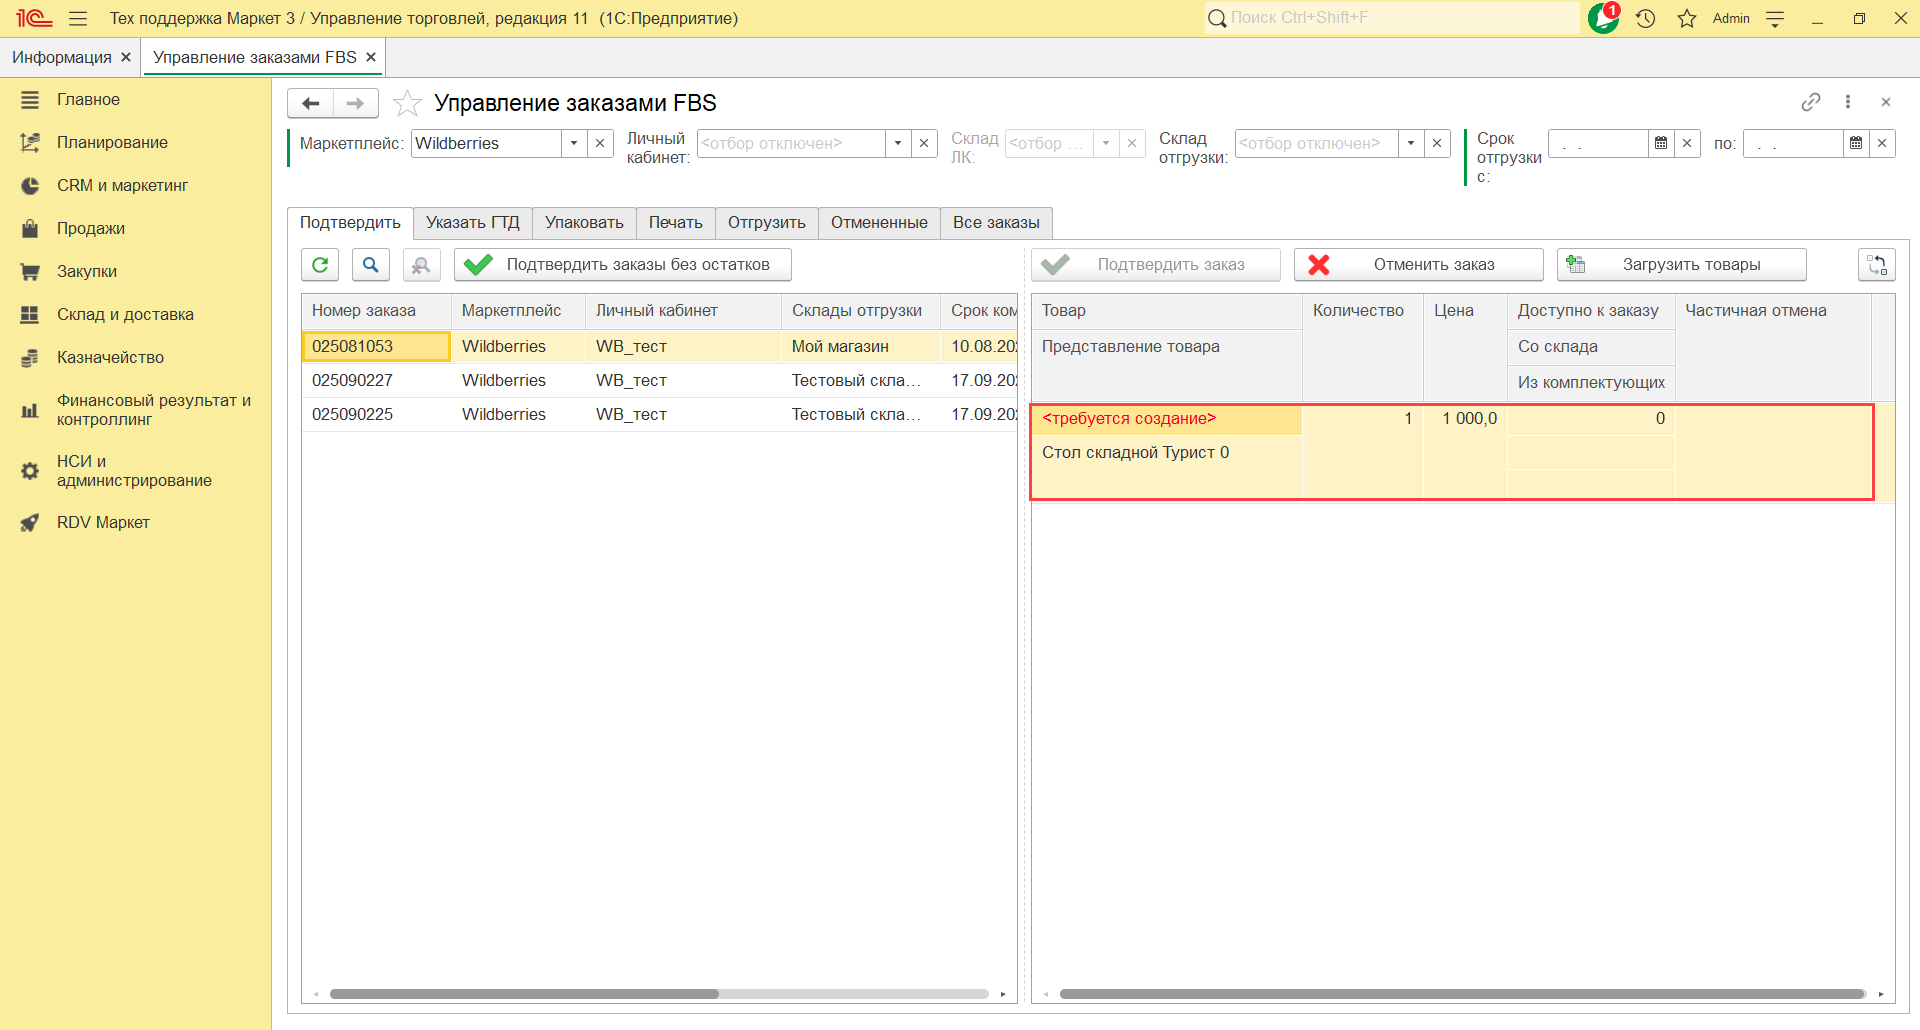This screenshot has width=1920, height=1030.
Task: Open the hamburger main menu icon
Action: [78, 18]
